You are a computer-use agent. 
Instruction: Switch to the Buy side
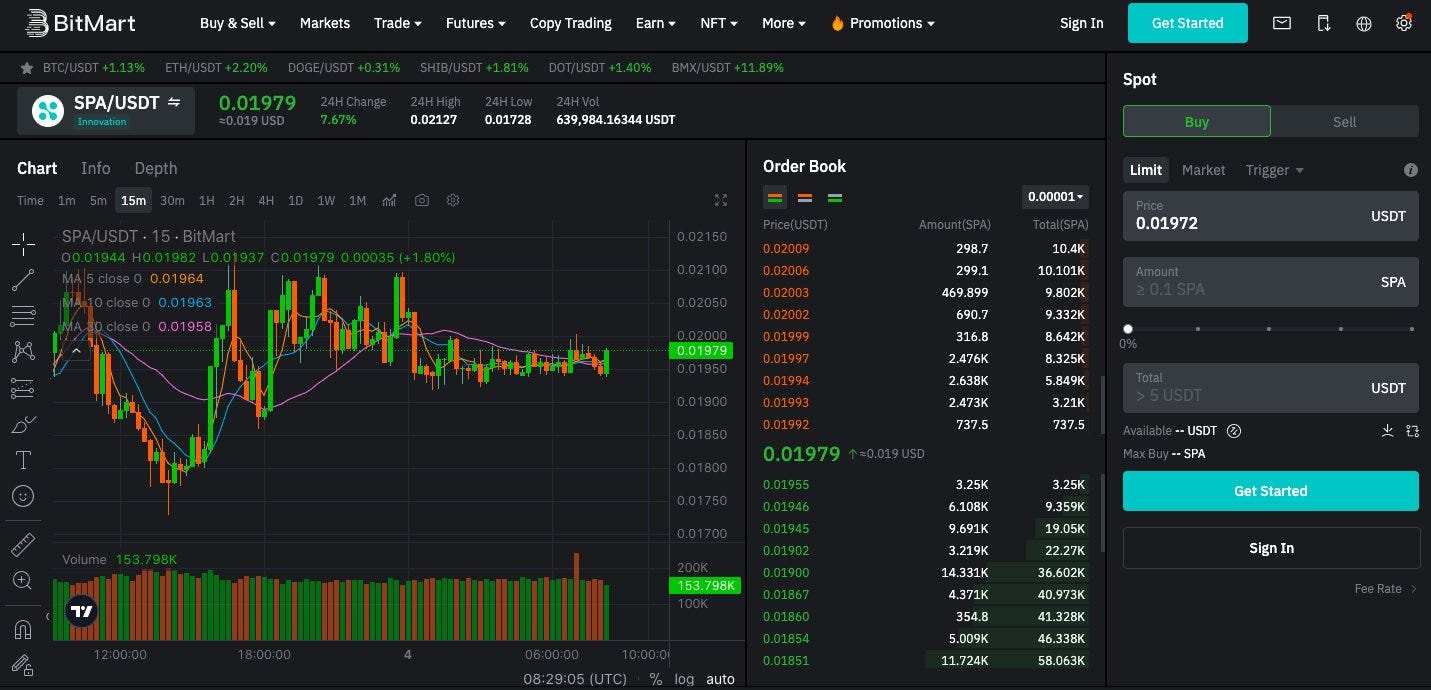(1197, 121)
